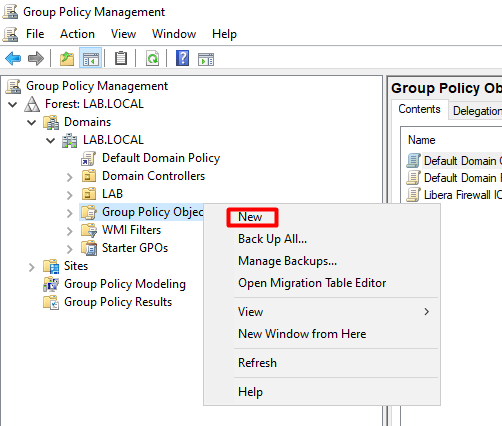The height and width of the screenshot is (426, 502).
Task: Select WMI Filters tree item
Action: 131,230
